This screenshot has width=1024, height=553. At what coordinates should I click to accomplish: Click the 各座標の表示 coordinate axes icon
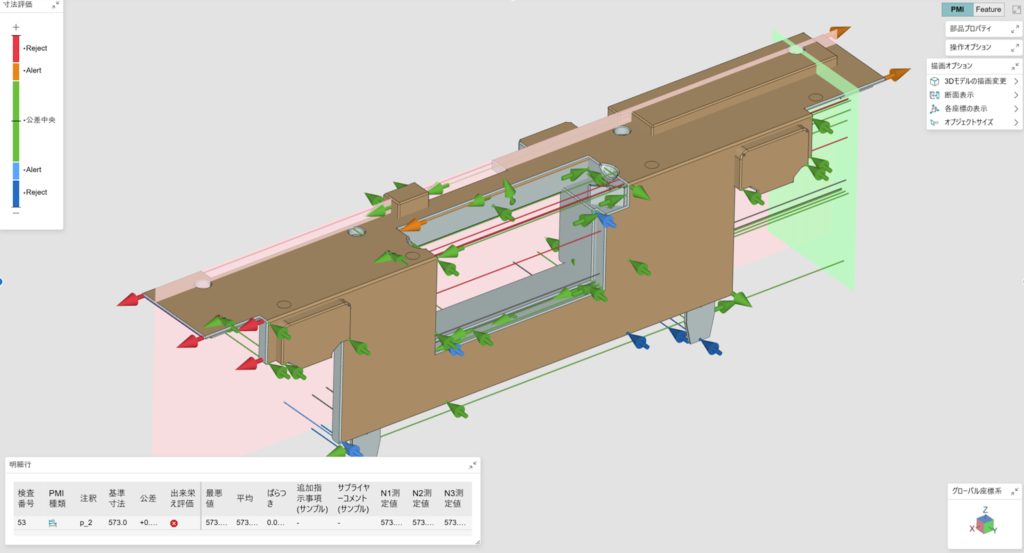(935, 108)
